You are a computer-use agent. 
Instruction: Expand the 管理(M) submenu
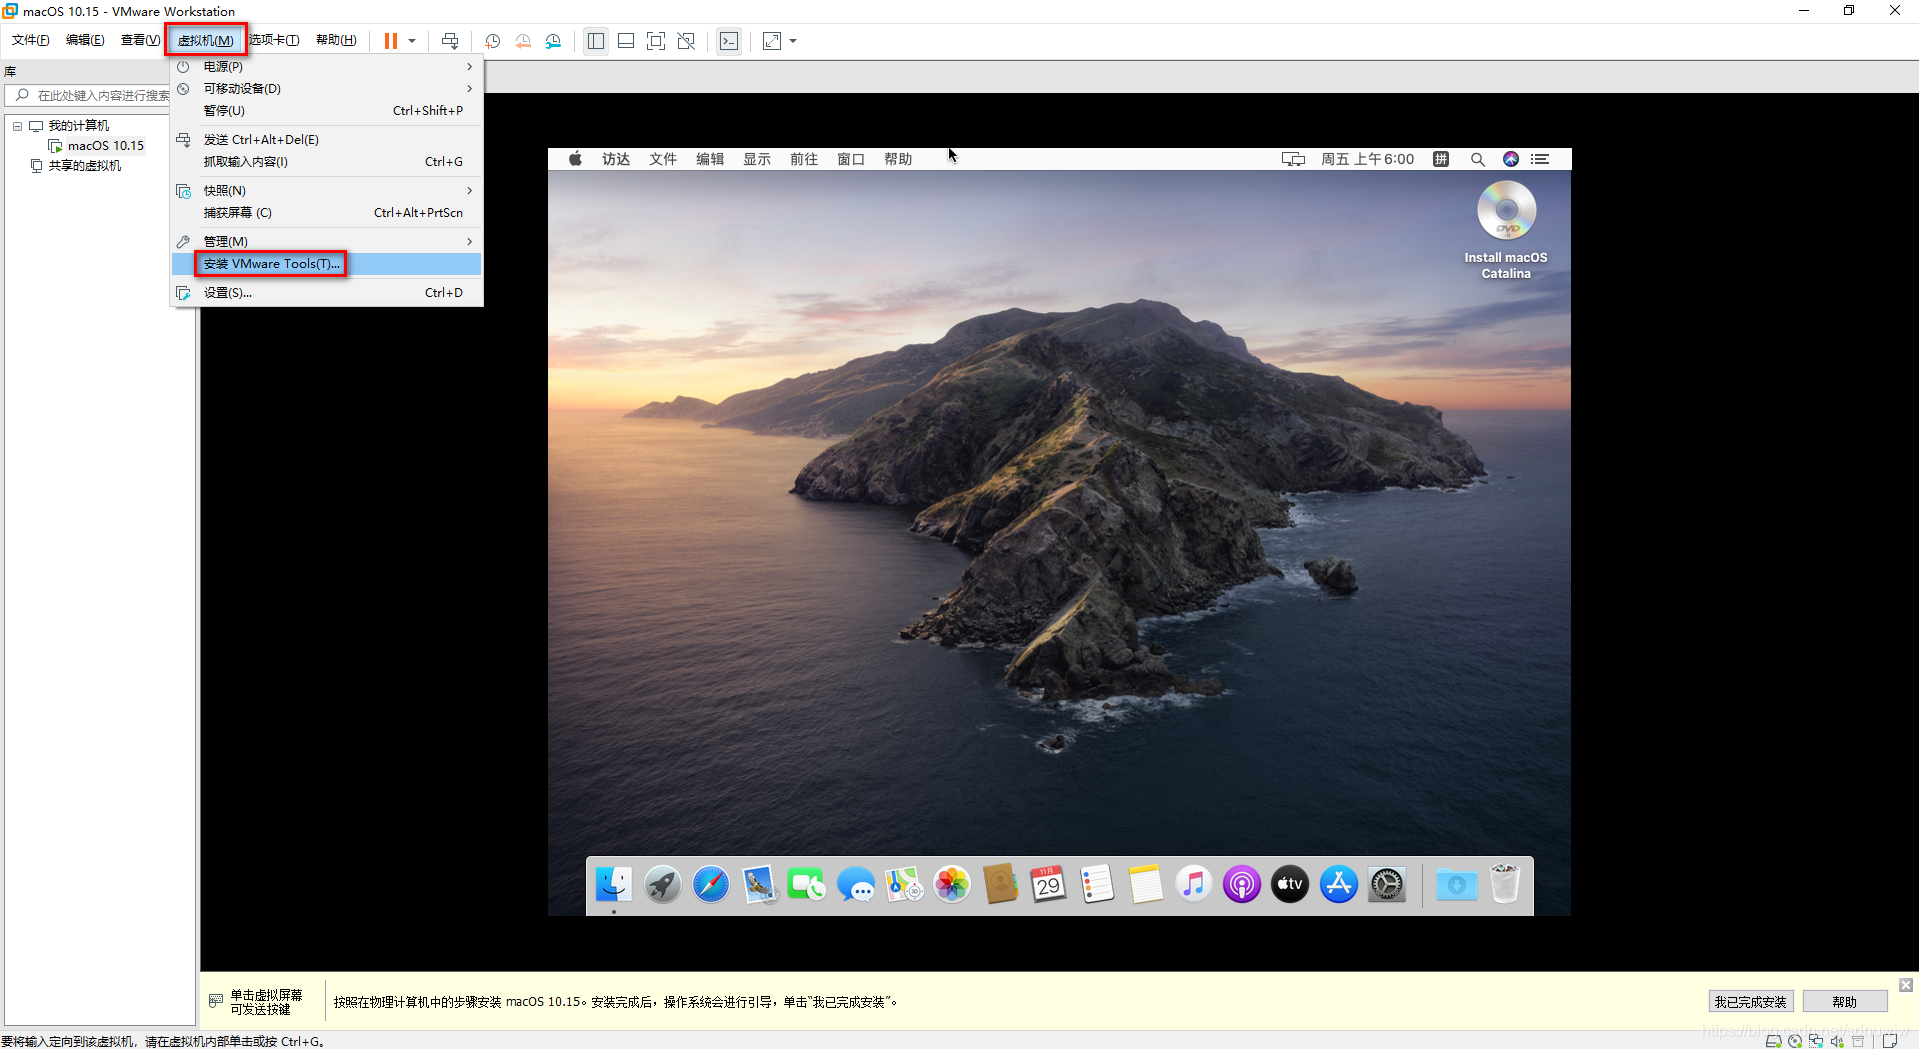(327, 242)
